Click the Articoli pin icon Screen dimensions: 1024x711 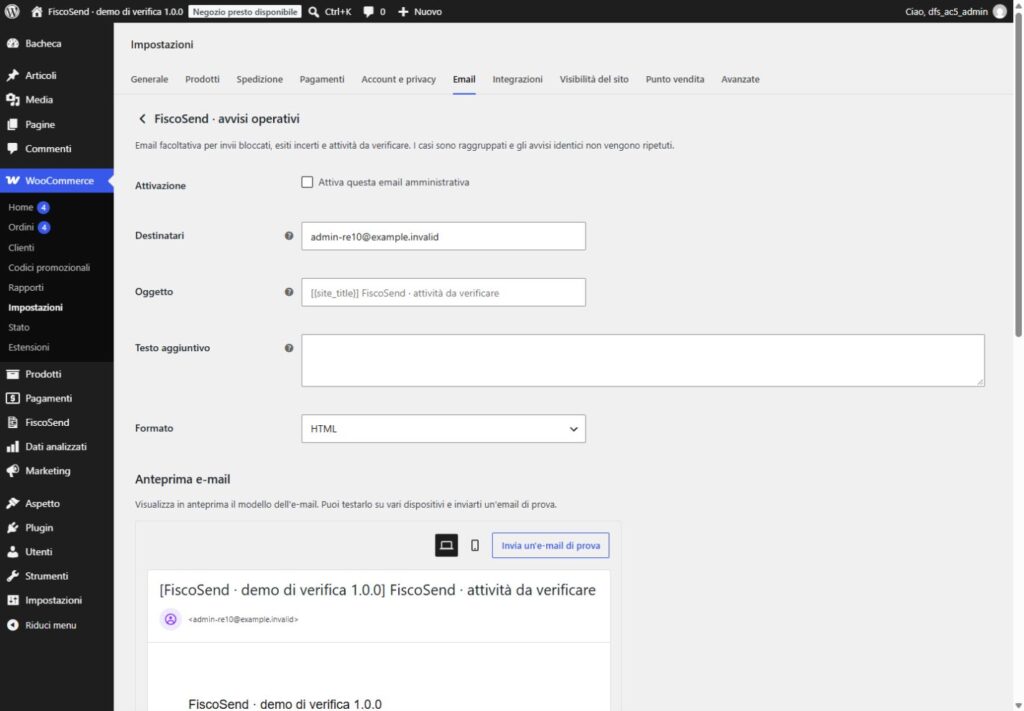pos(12,75)
